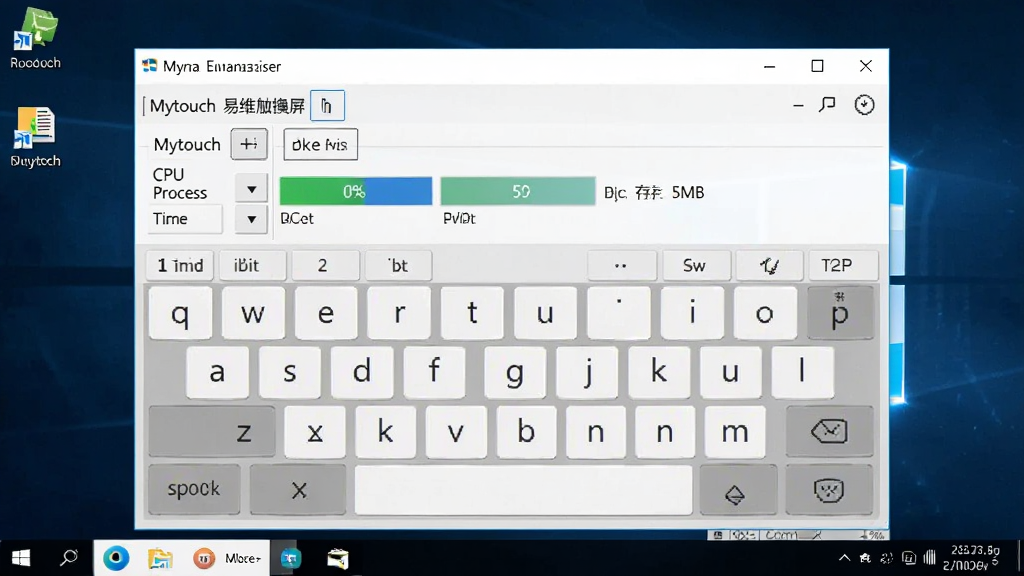The height and width of the screenshot is (576, 1024).
Task: Tap the 'q' key
Action: click(x=180, y=313)
